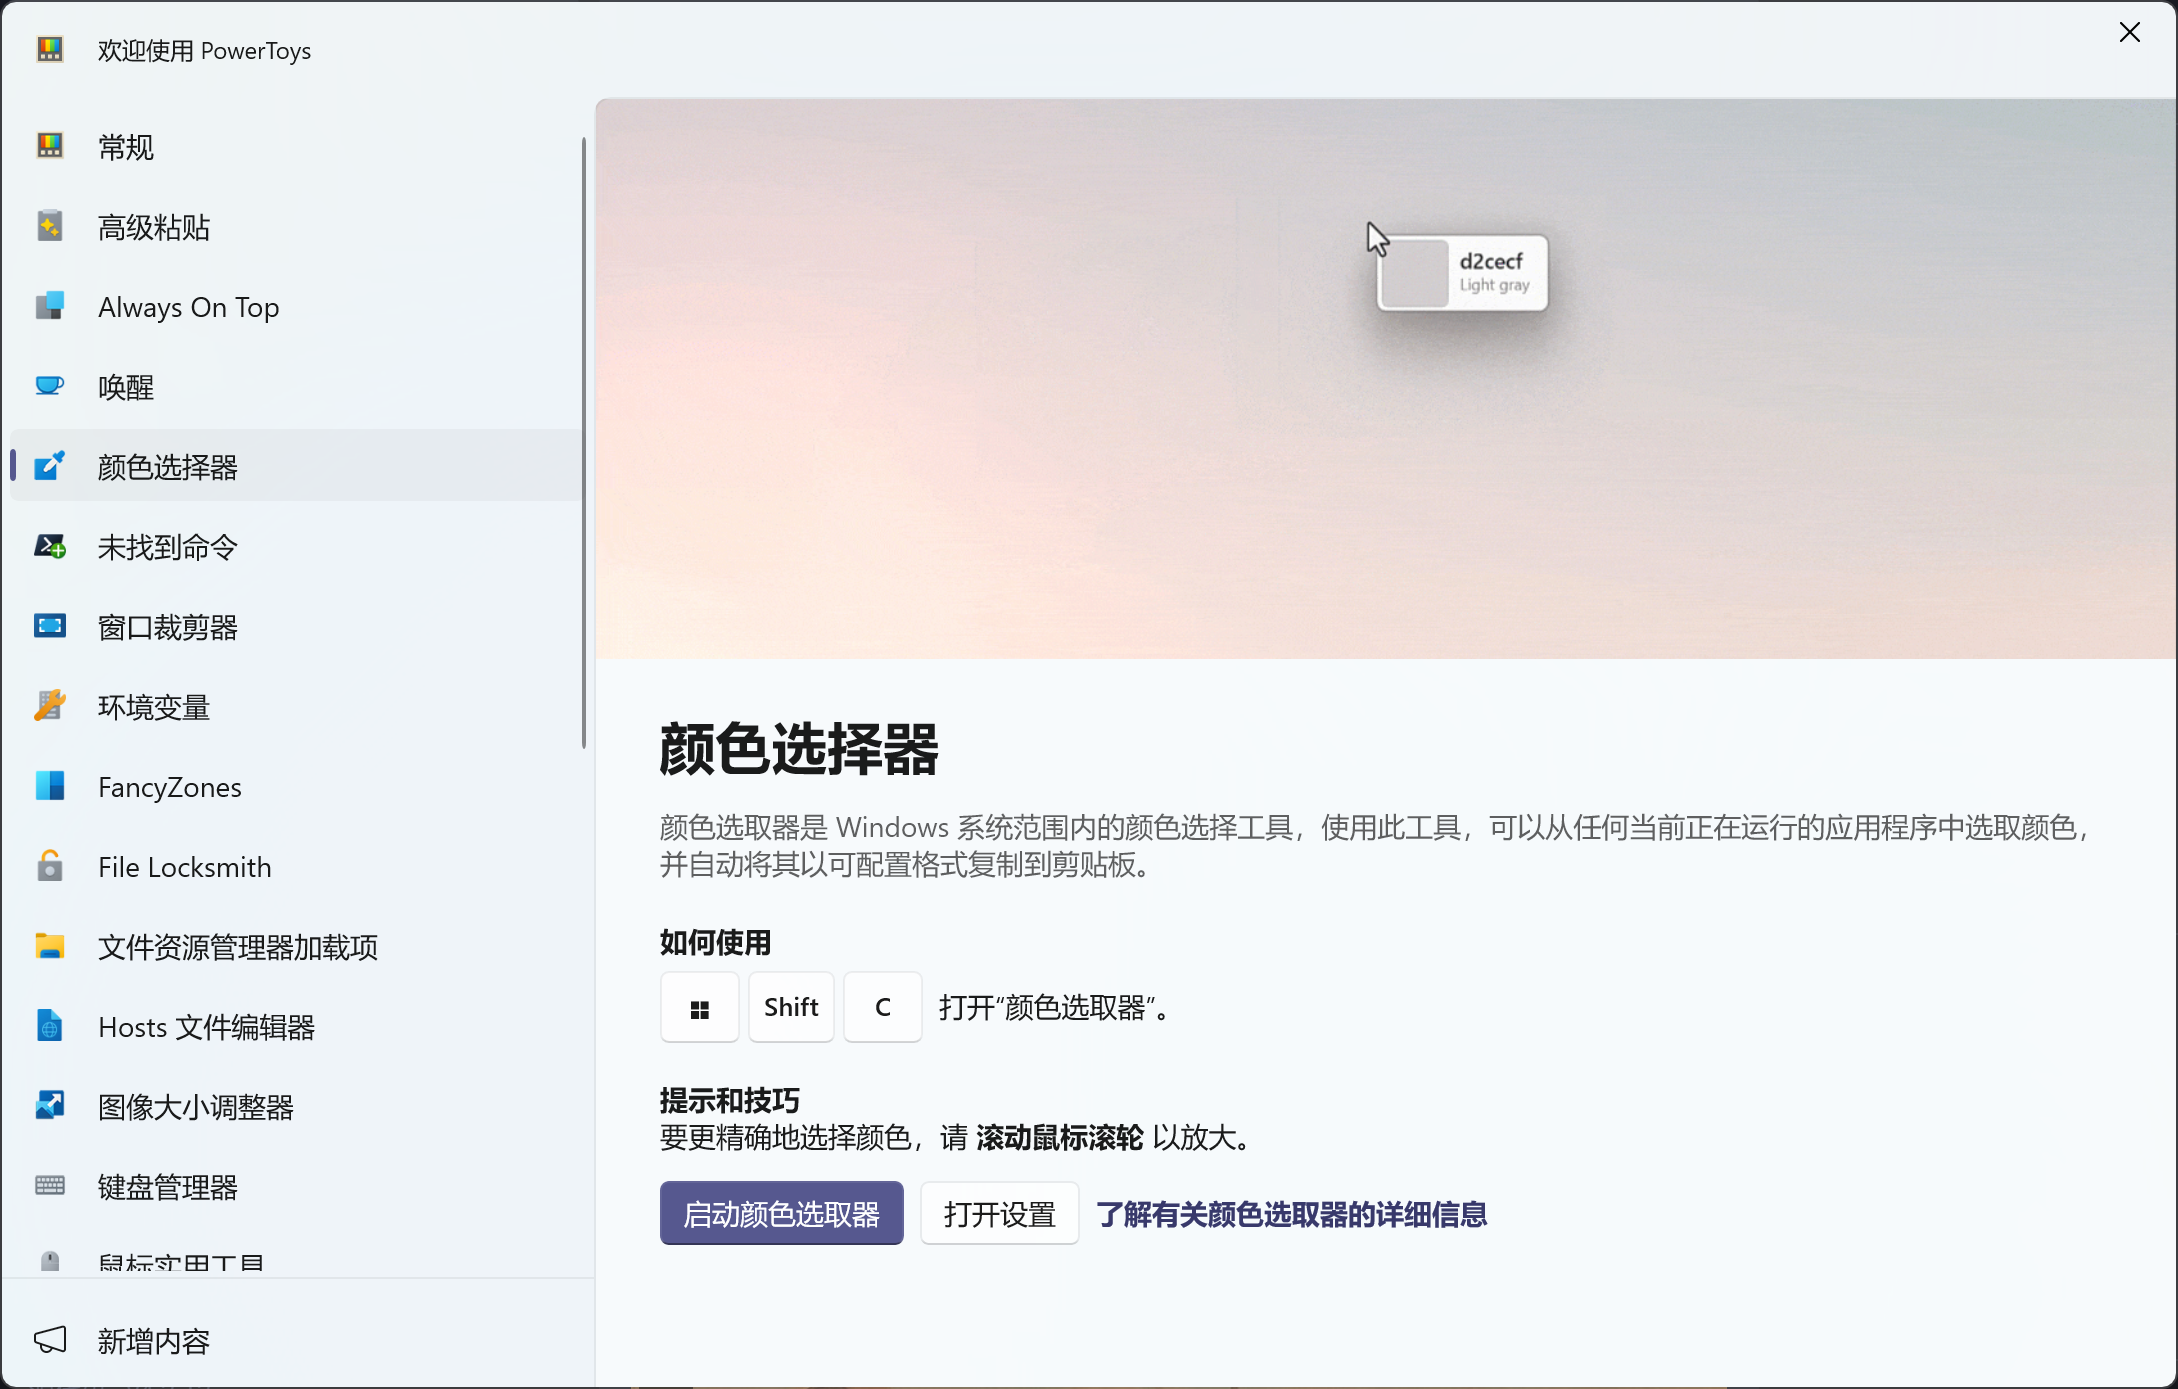
Task: Switch to 窗口裁剪器 page
Action: 296,627
